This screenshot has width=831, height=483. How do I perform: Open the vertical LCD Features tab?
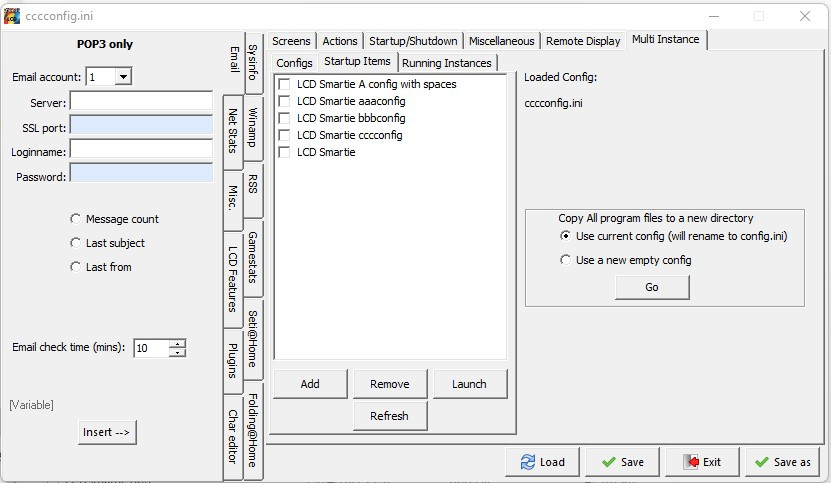pos(233,279)
